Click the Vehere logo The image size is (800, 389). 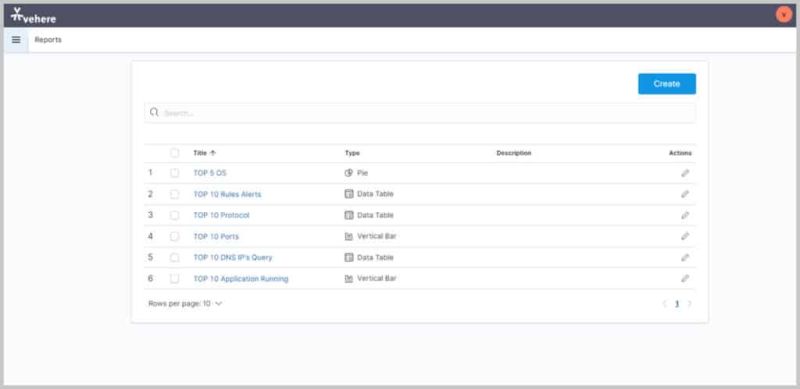(x=33, y=16)
